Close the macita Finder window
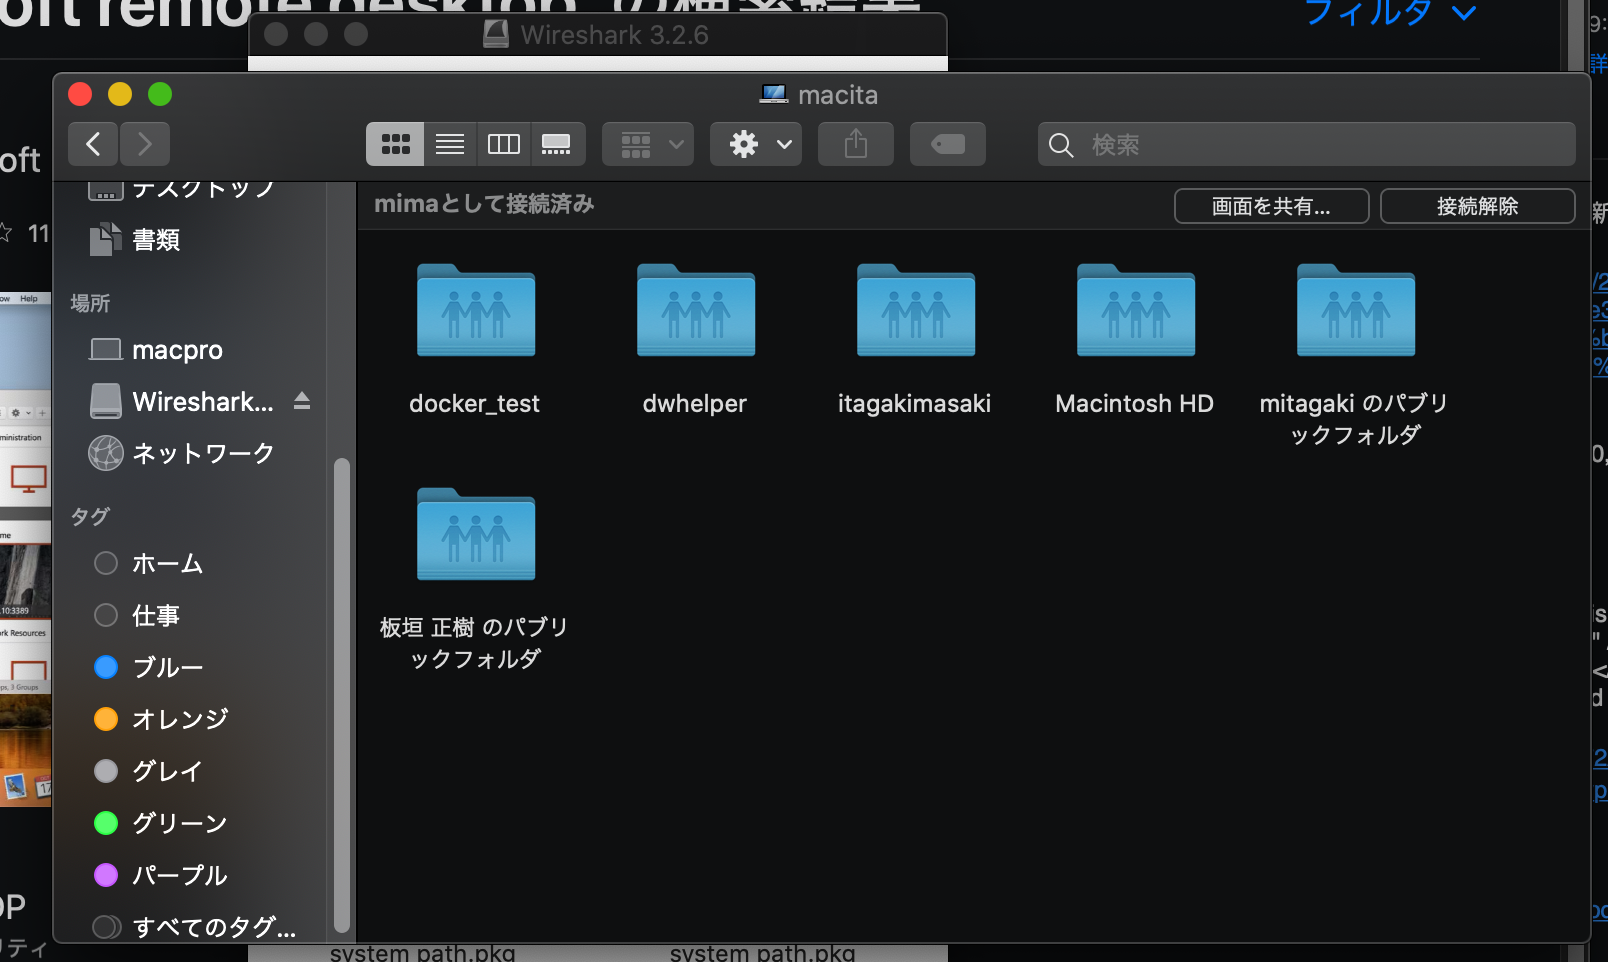 click(x=80, y=94)
